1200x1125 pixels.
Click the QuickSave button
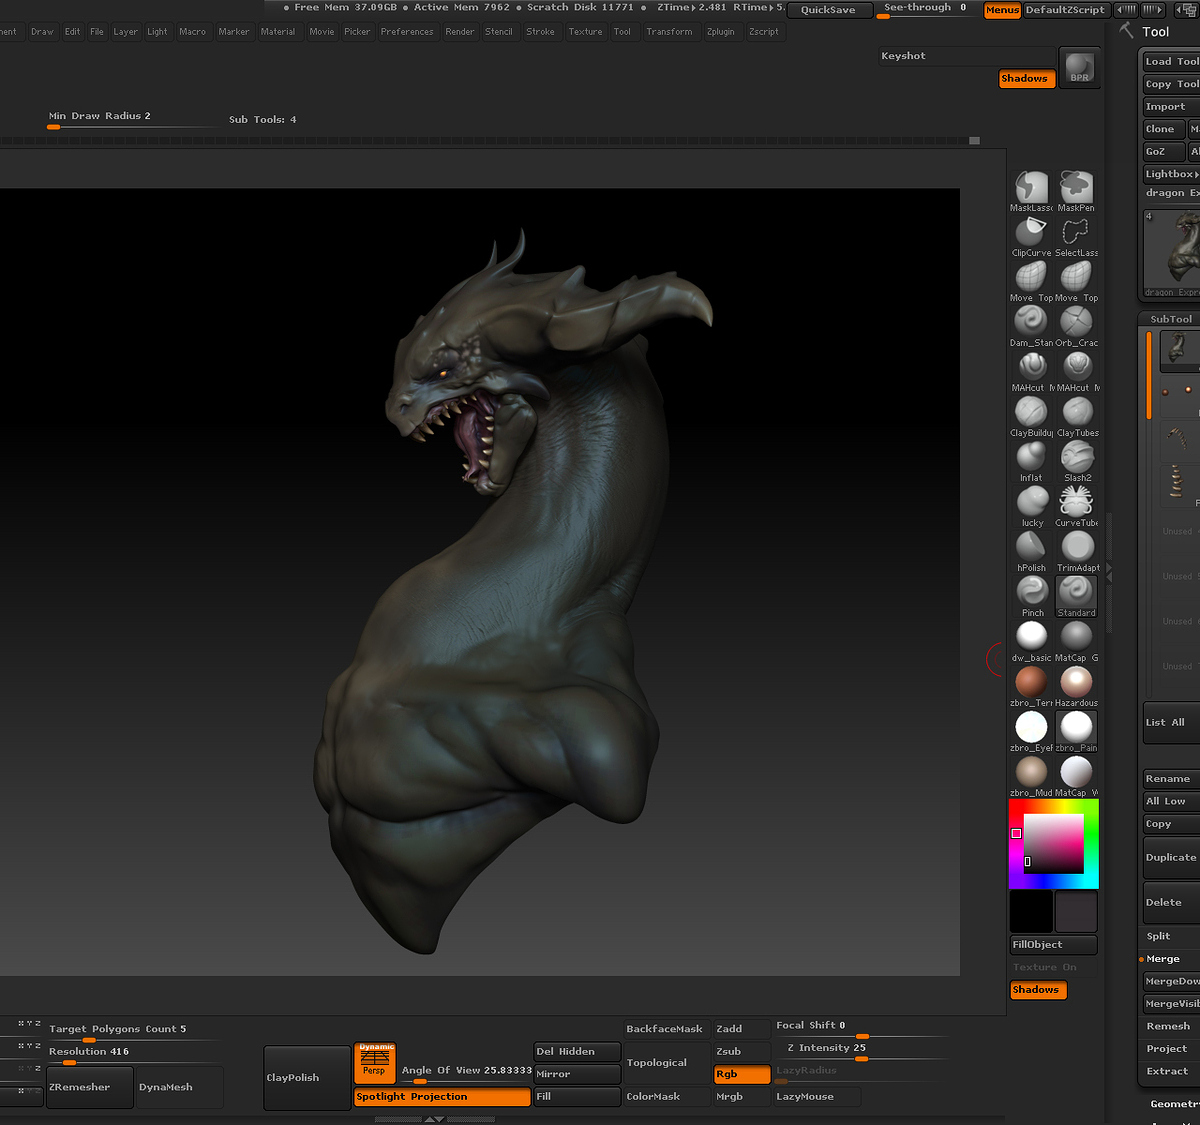[828, 10]
